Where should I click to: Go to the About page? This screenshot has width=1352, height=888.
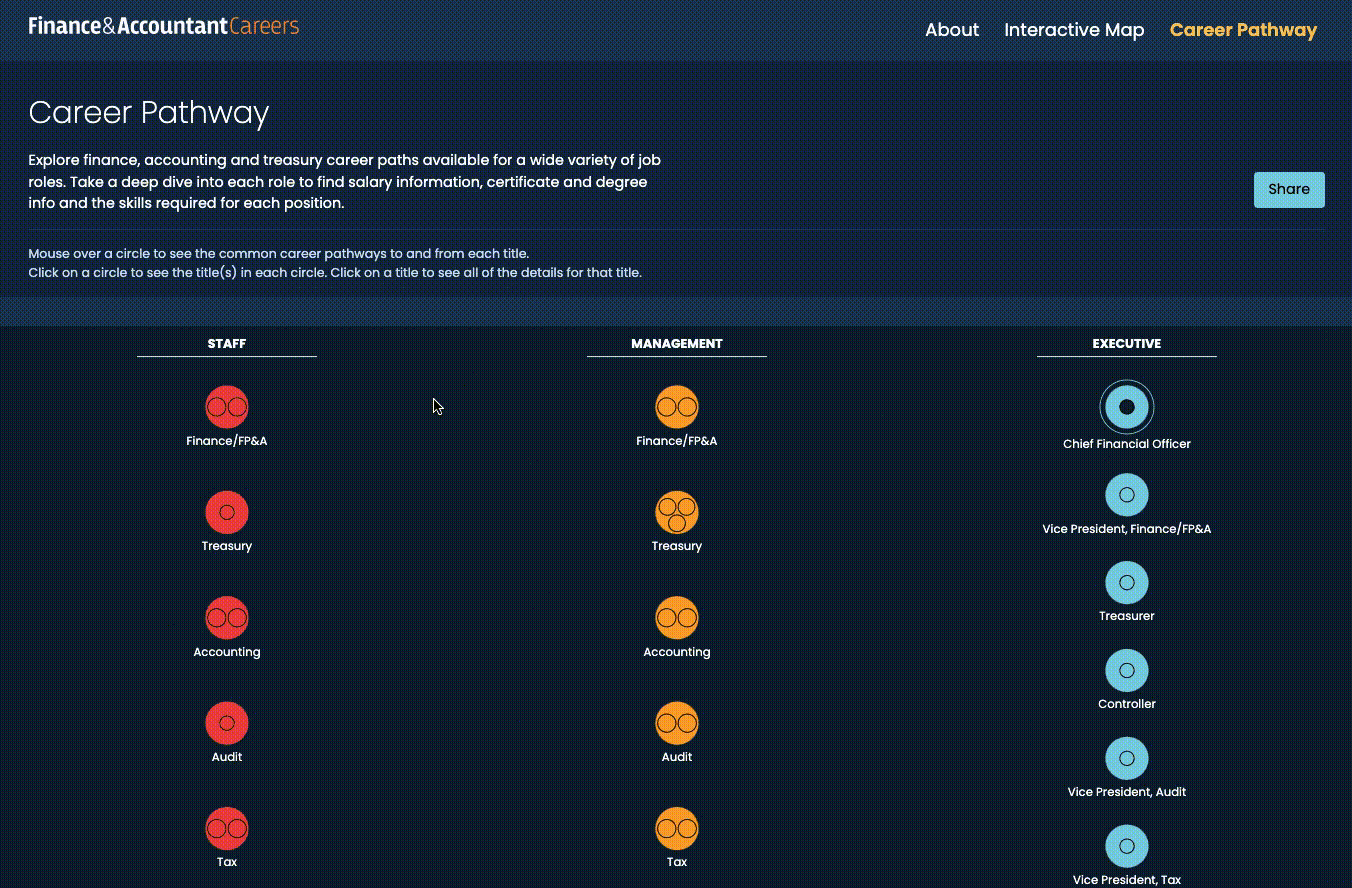tap(951, 30)
